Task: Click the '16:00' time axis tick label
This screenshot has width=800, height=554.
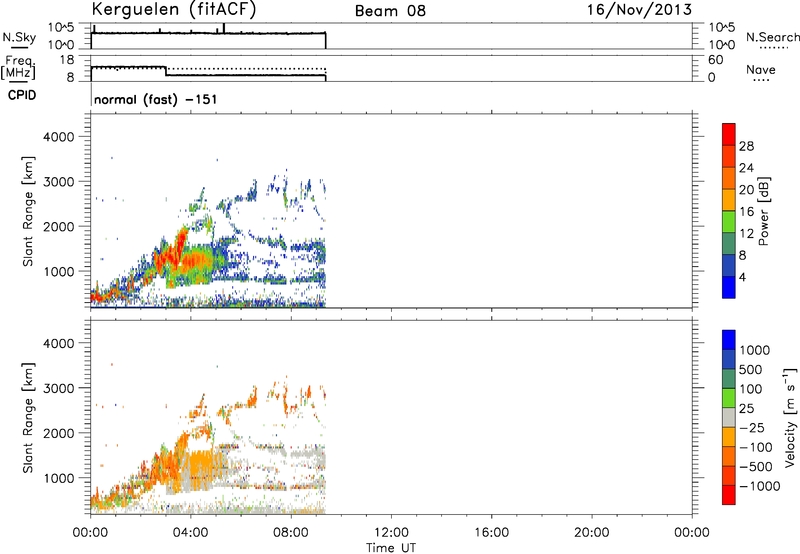Action: coord(491,533)
